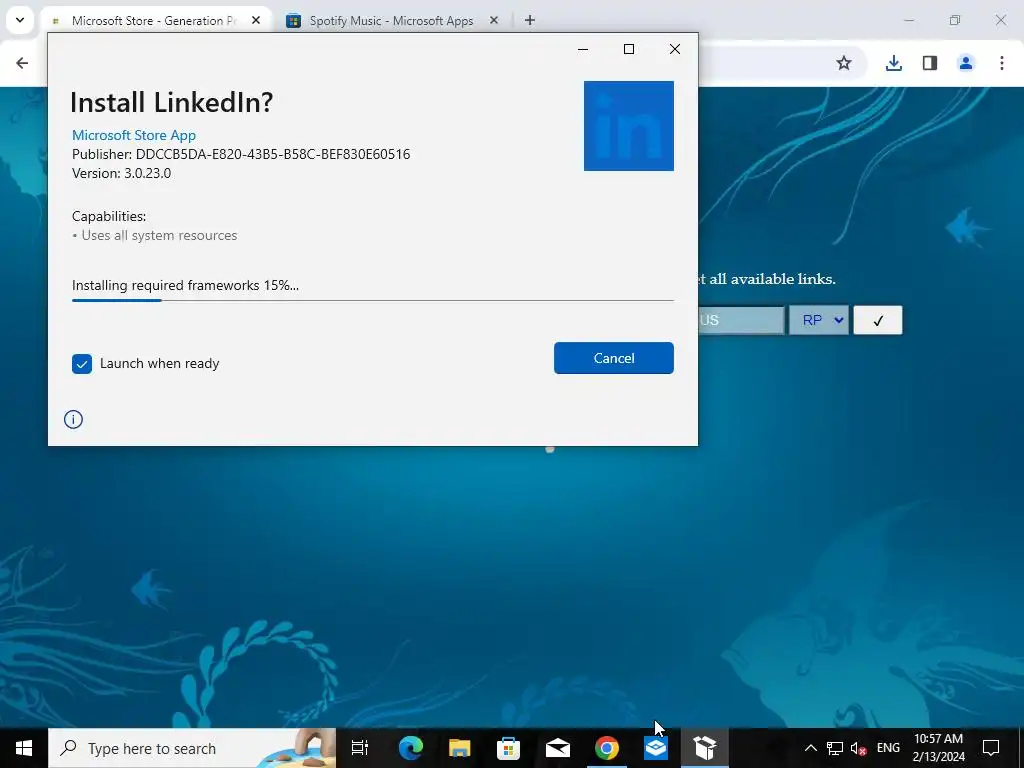Open Mail app from taskbar
The height and width of the screenshot is (768, 1024).
click(558, 748)
